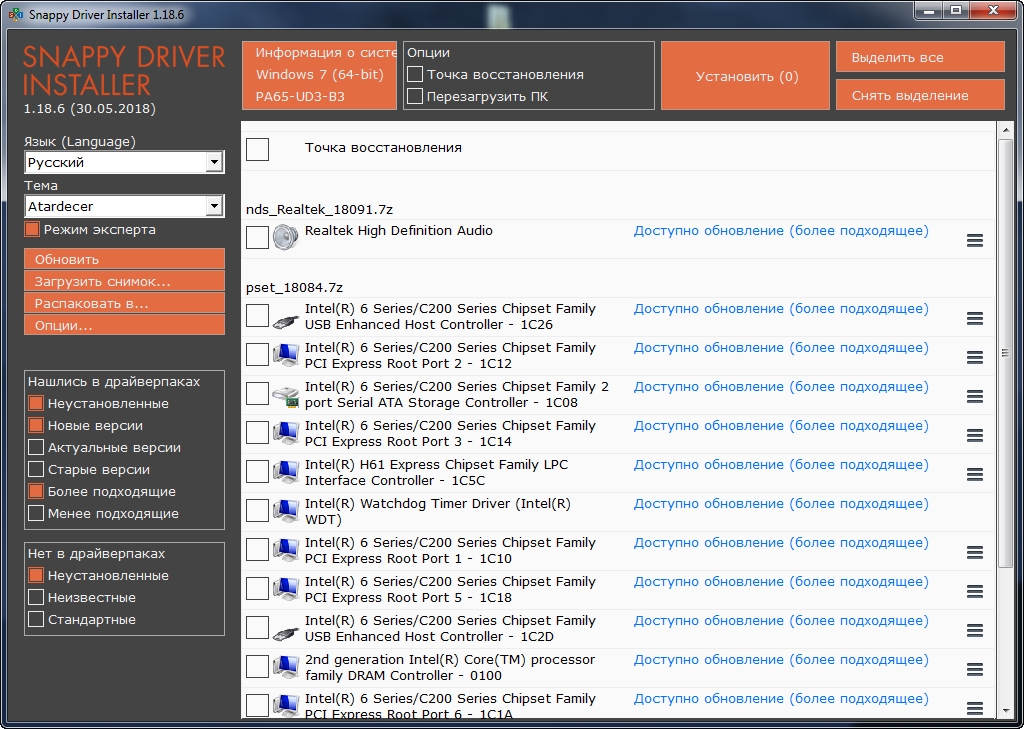1024x729 pixels.
Task: Click the Serial ATA storage controller icon
Action: pyautogui.click(x=285, y=395)
